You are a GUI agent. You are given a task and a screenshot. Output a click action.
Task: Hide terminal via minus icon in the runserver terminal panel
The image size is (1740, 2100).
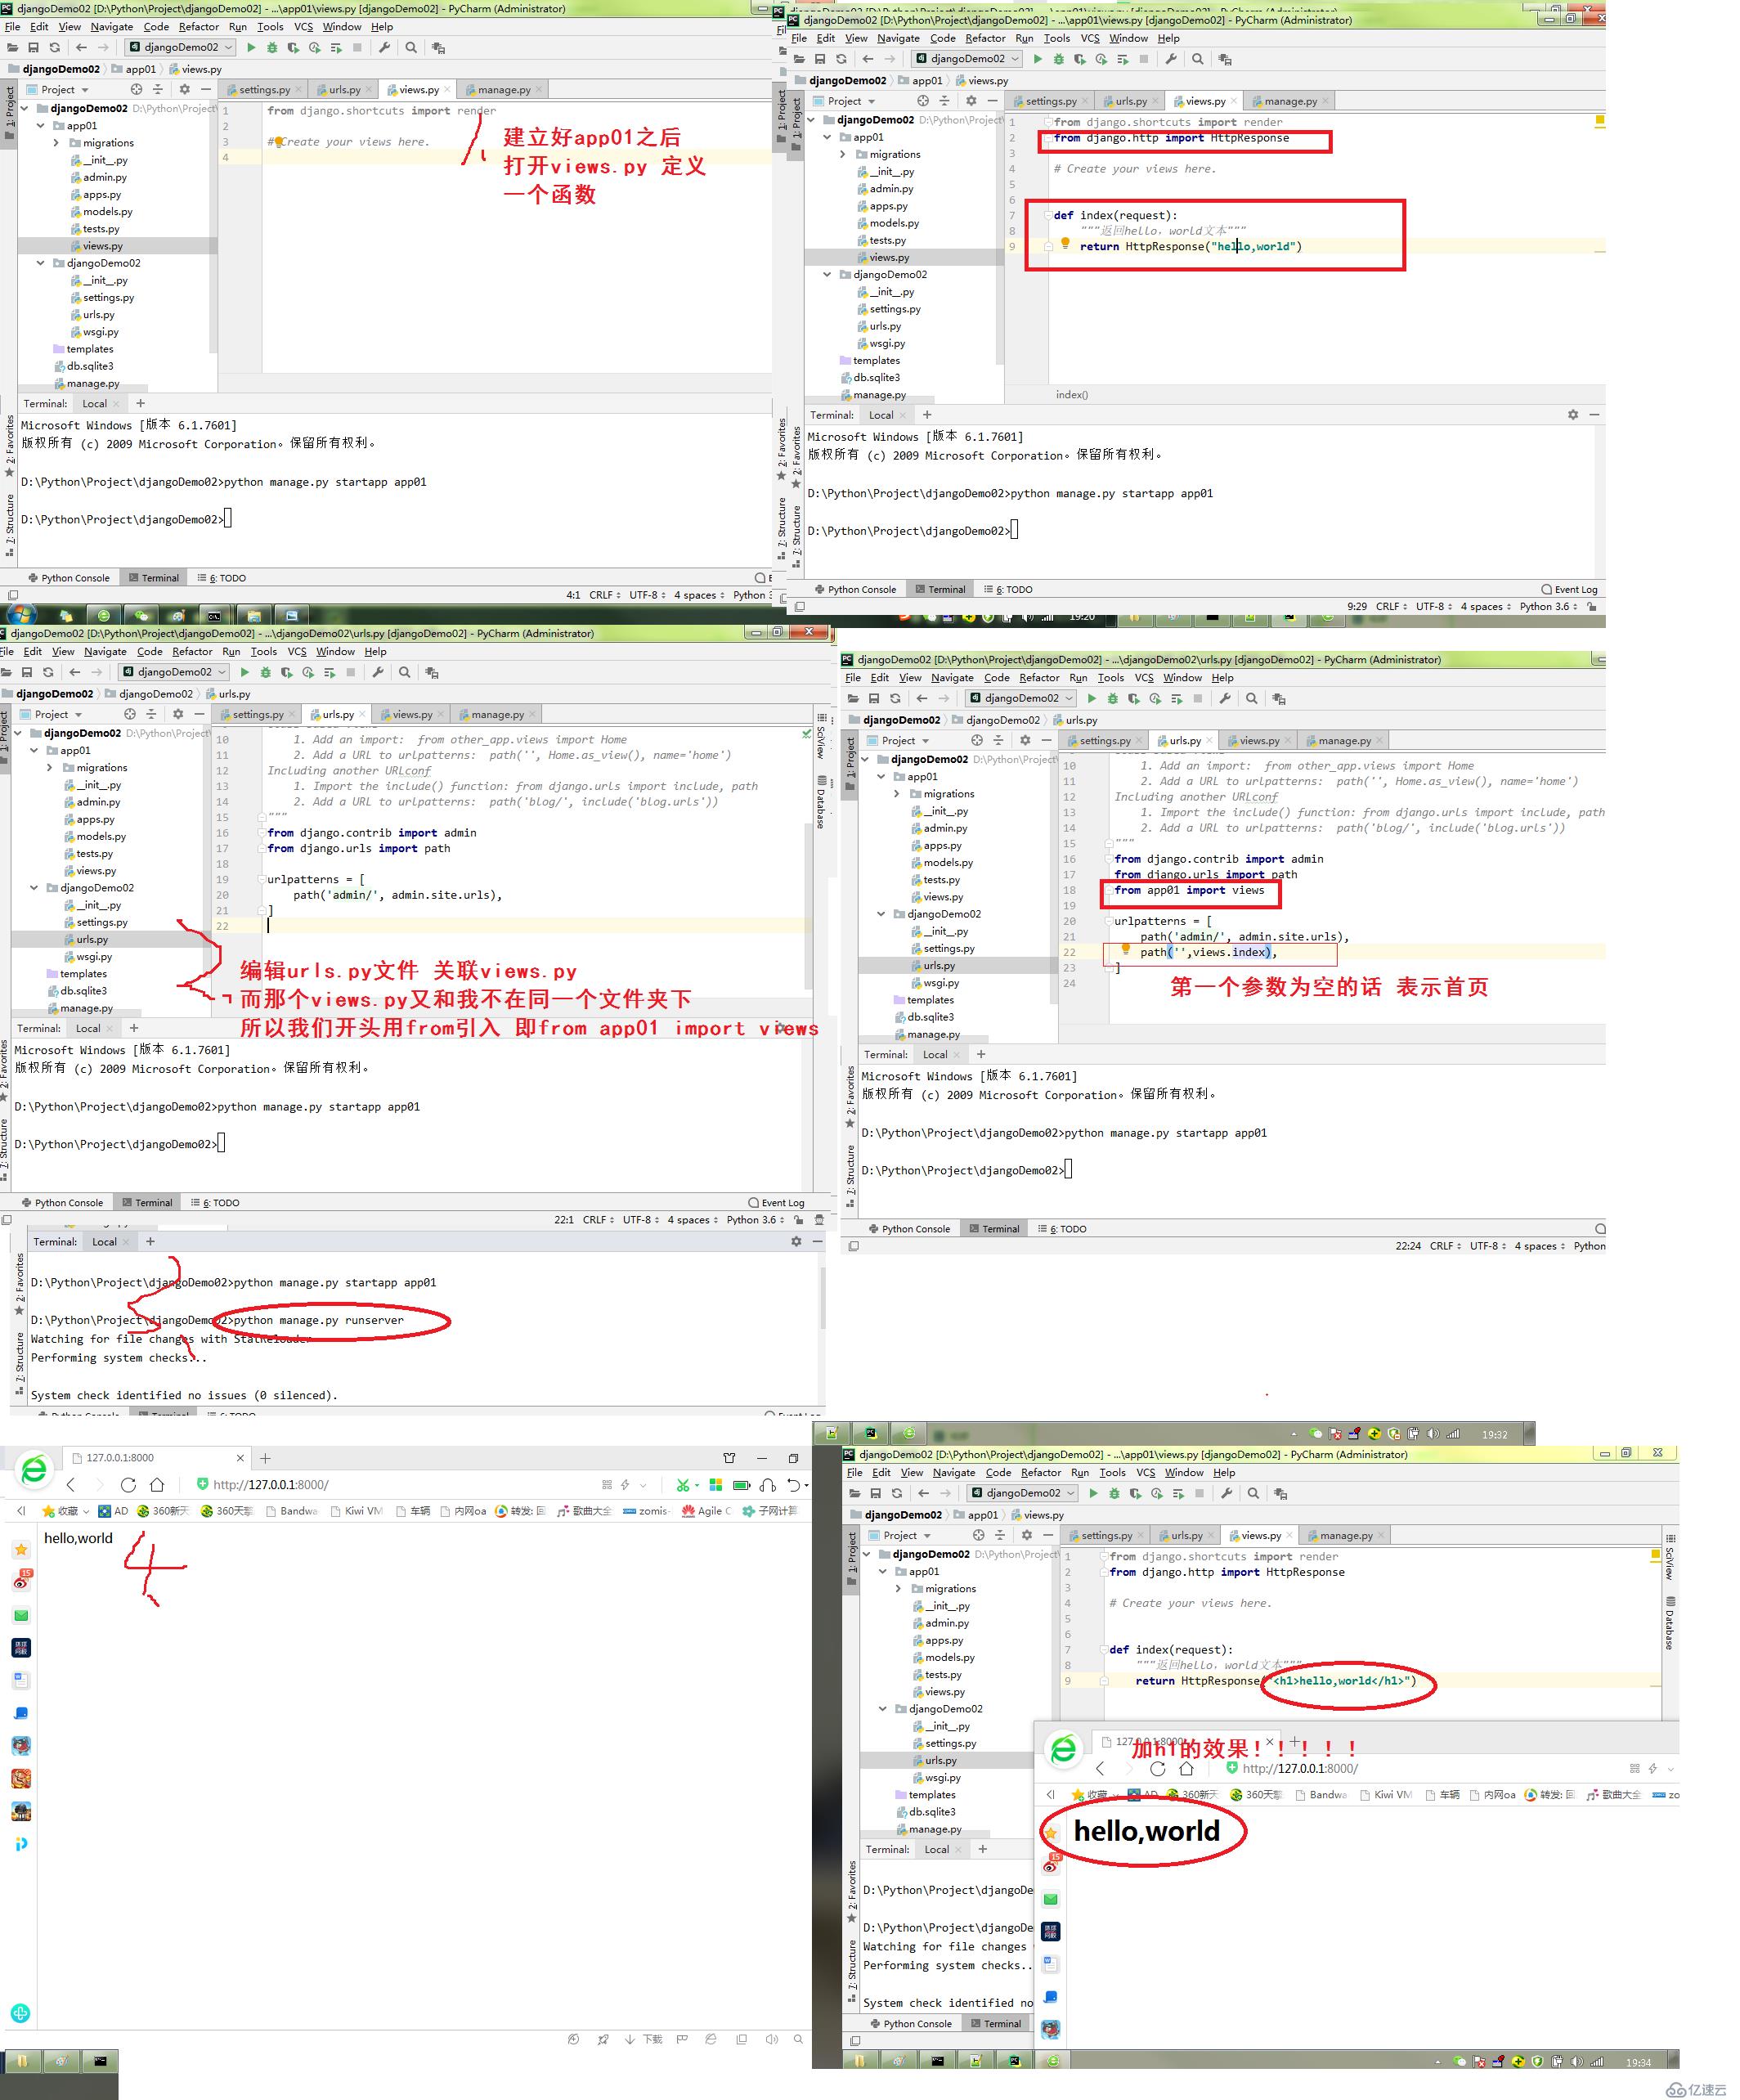point(817,1241)
